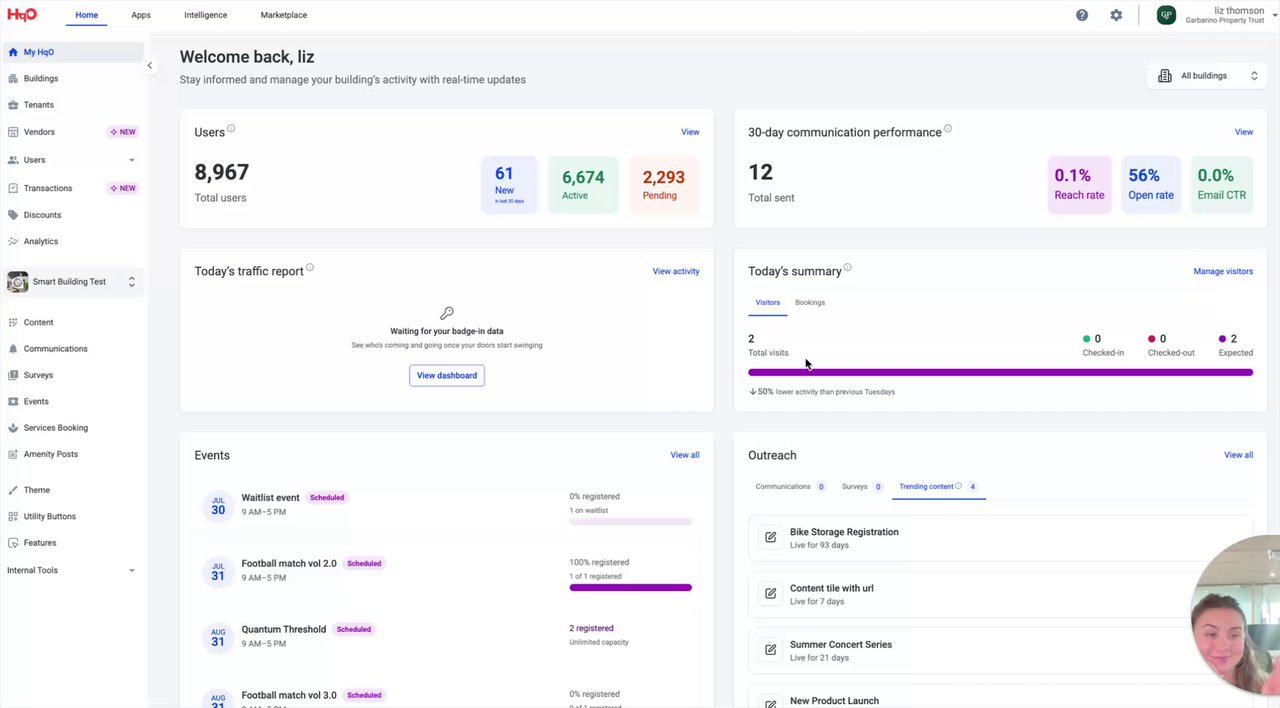Open the help question mark icon
Screen dimensions: 1280x708
1082,15
